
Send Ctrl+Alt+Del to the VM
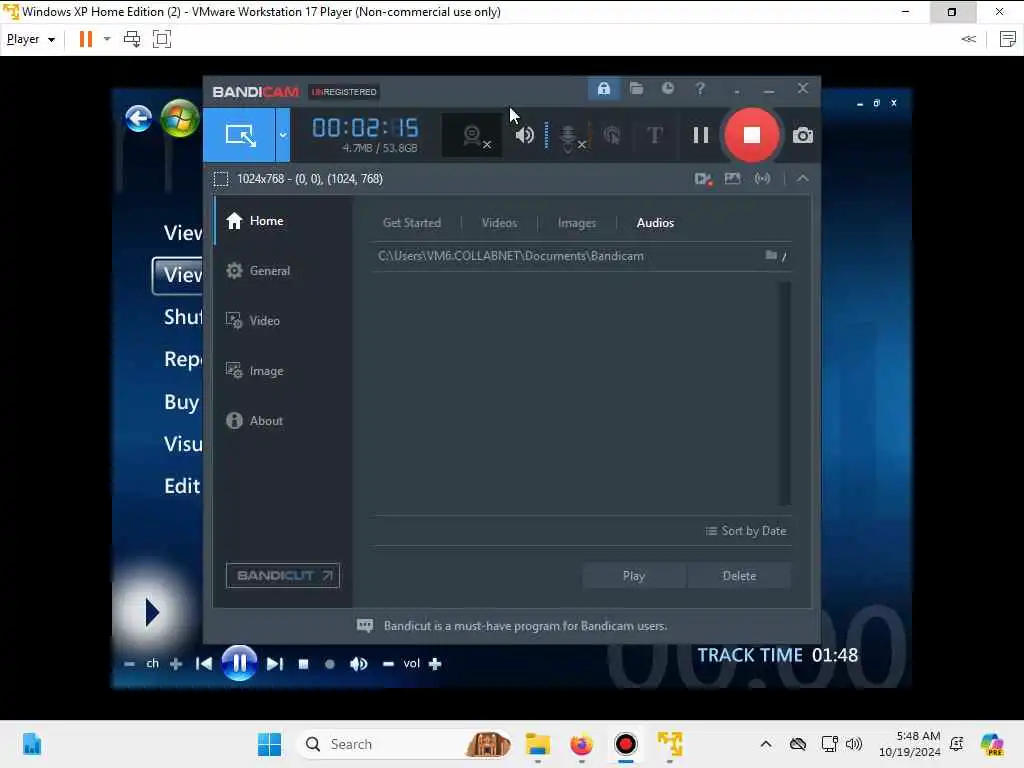132,39
